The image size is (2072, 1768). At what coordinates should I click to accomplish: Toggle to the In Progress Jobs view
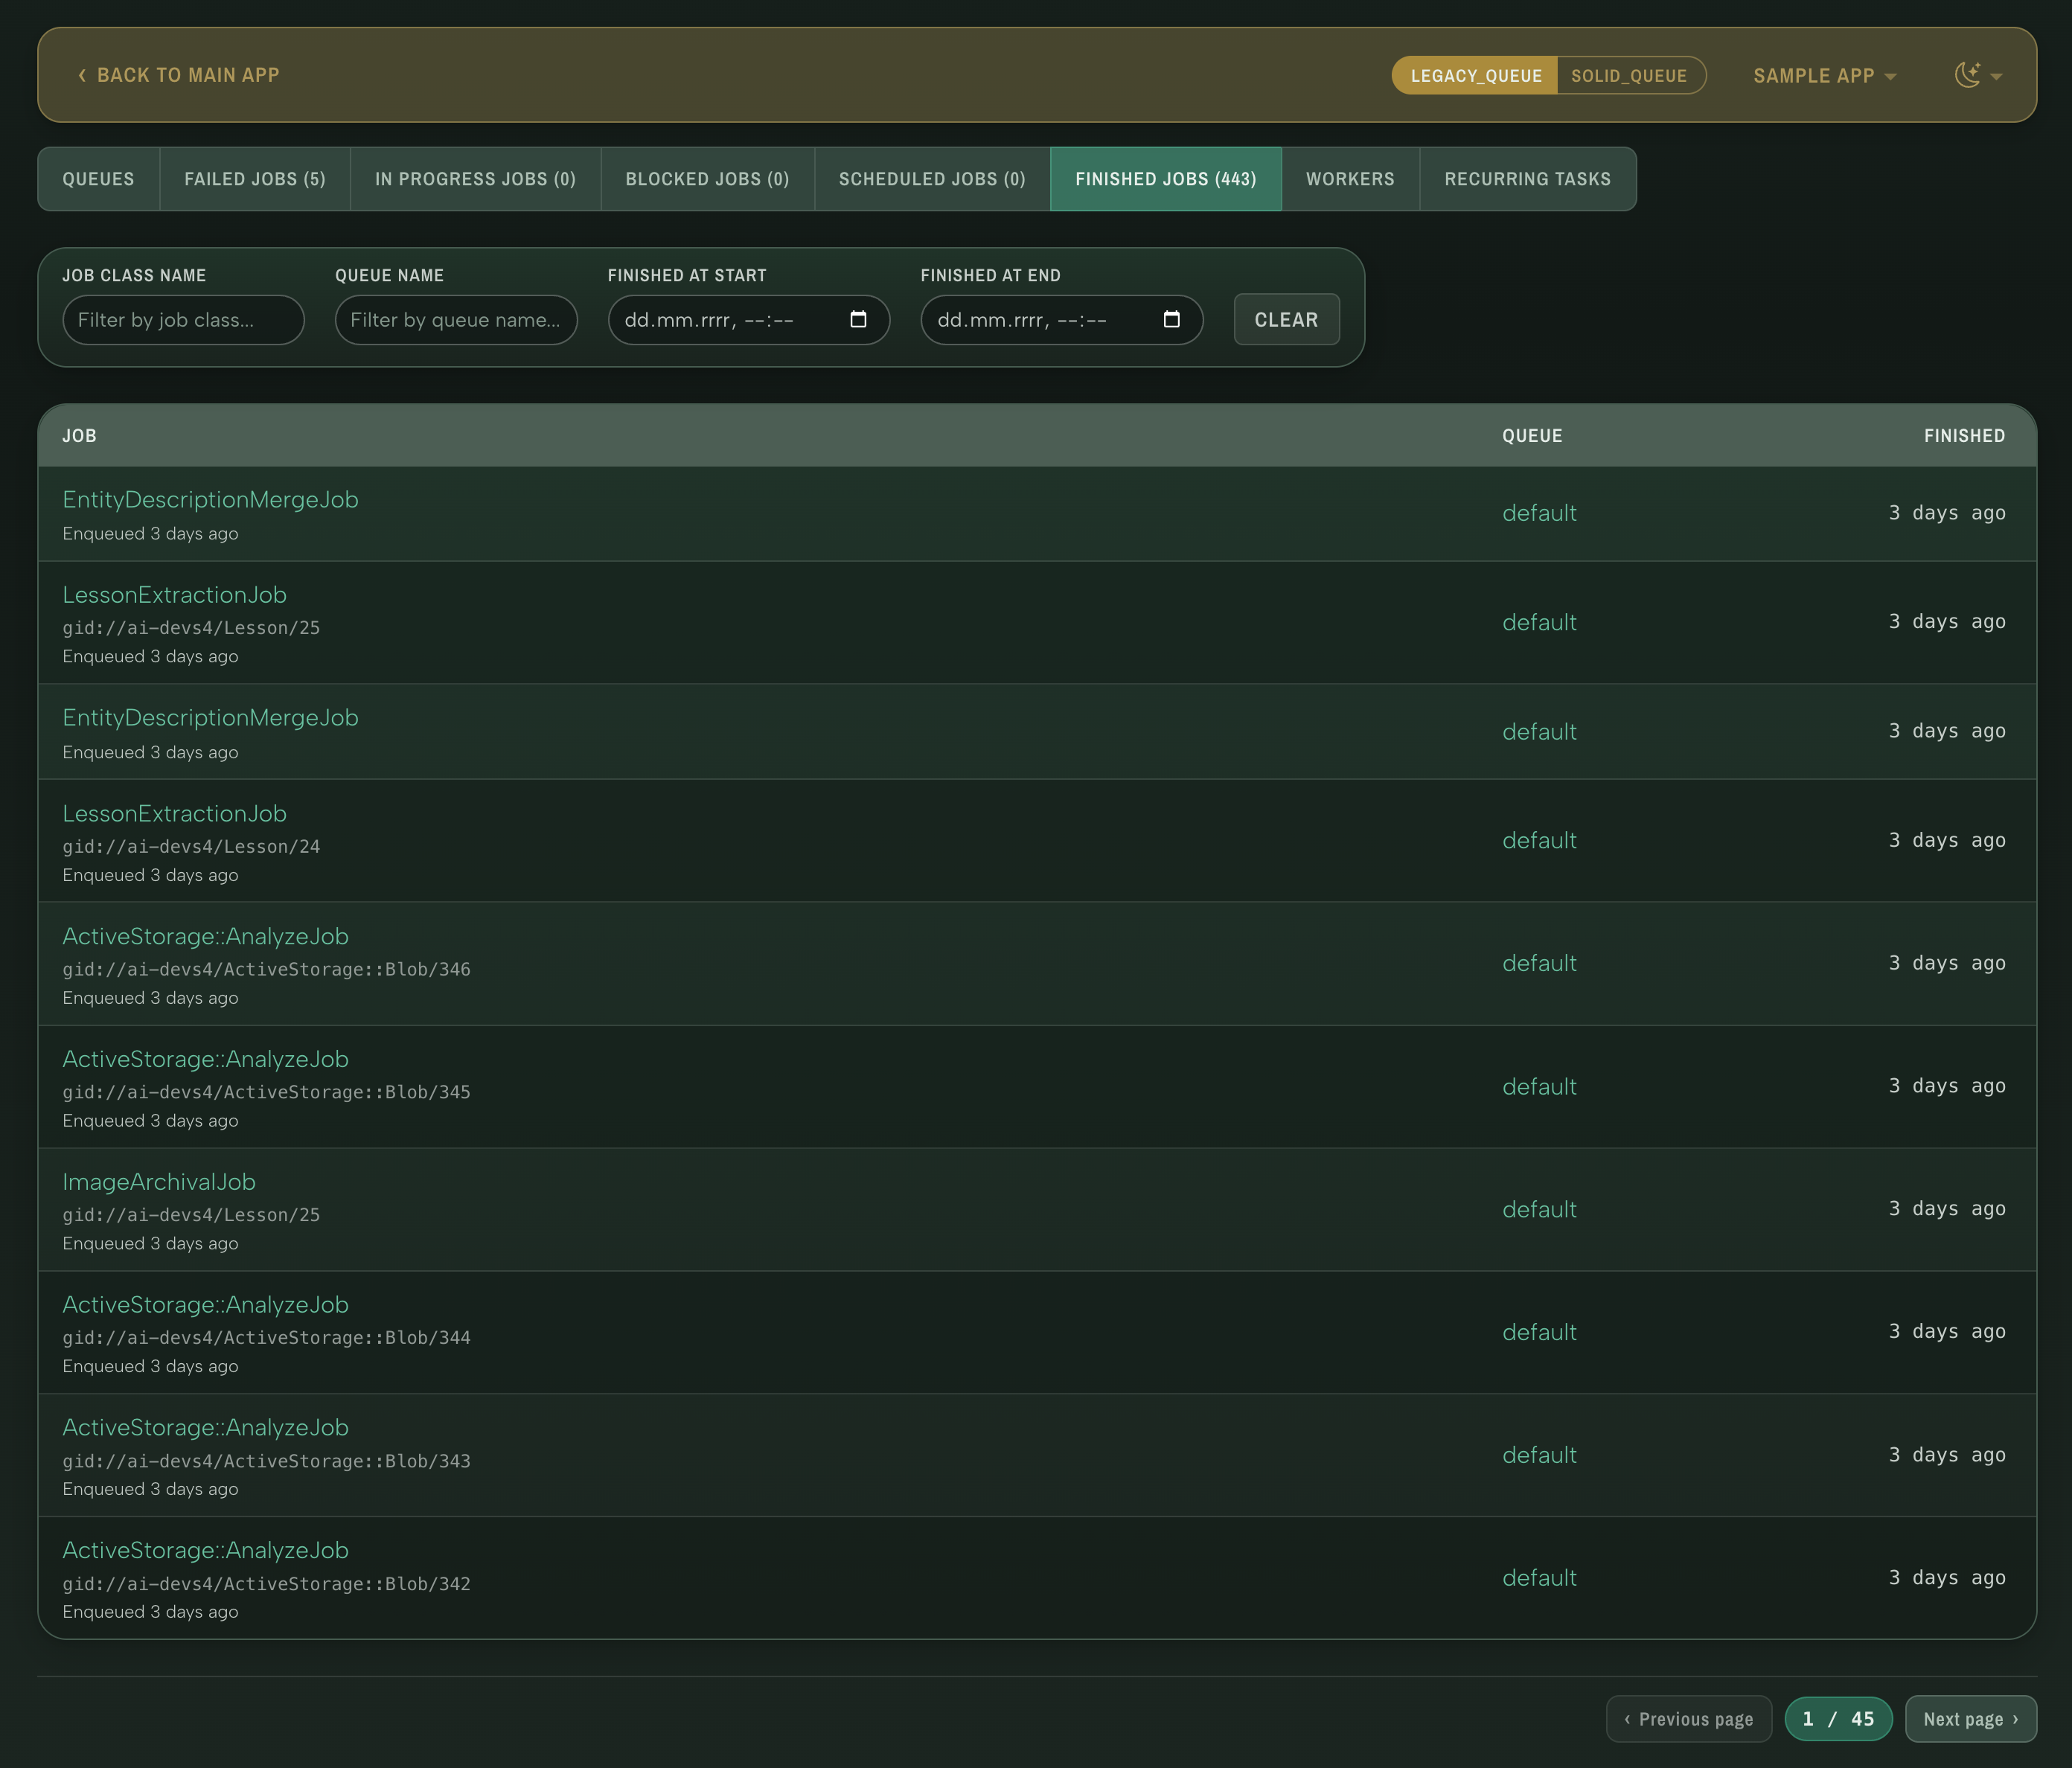coord(474,179)
